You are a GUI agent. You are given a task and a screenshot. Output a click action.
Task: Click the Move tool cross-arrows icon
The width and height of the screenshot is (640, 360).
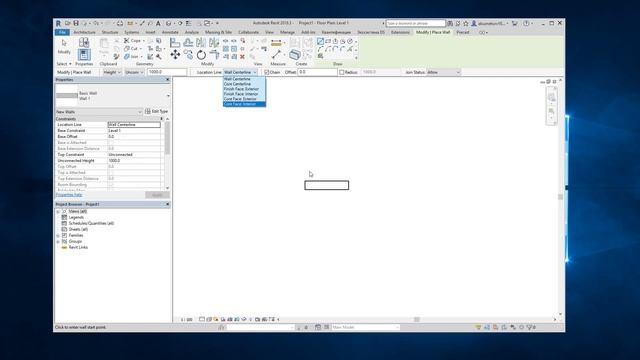tap(175, 54)
